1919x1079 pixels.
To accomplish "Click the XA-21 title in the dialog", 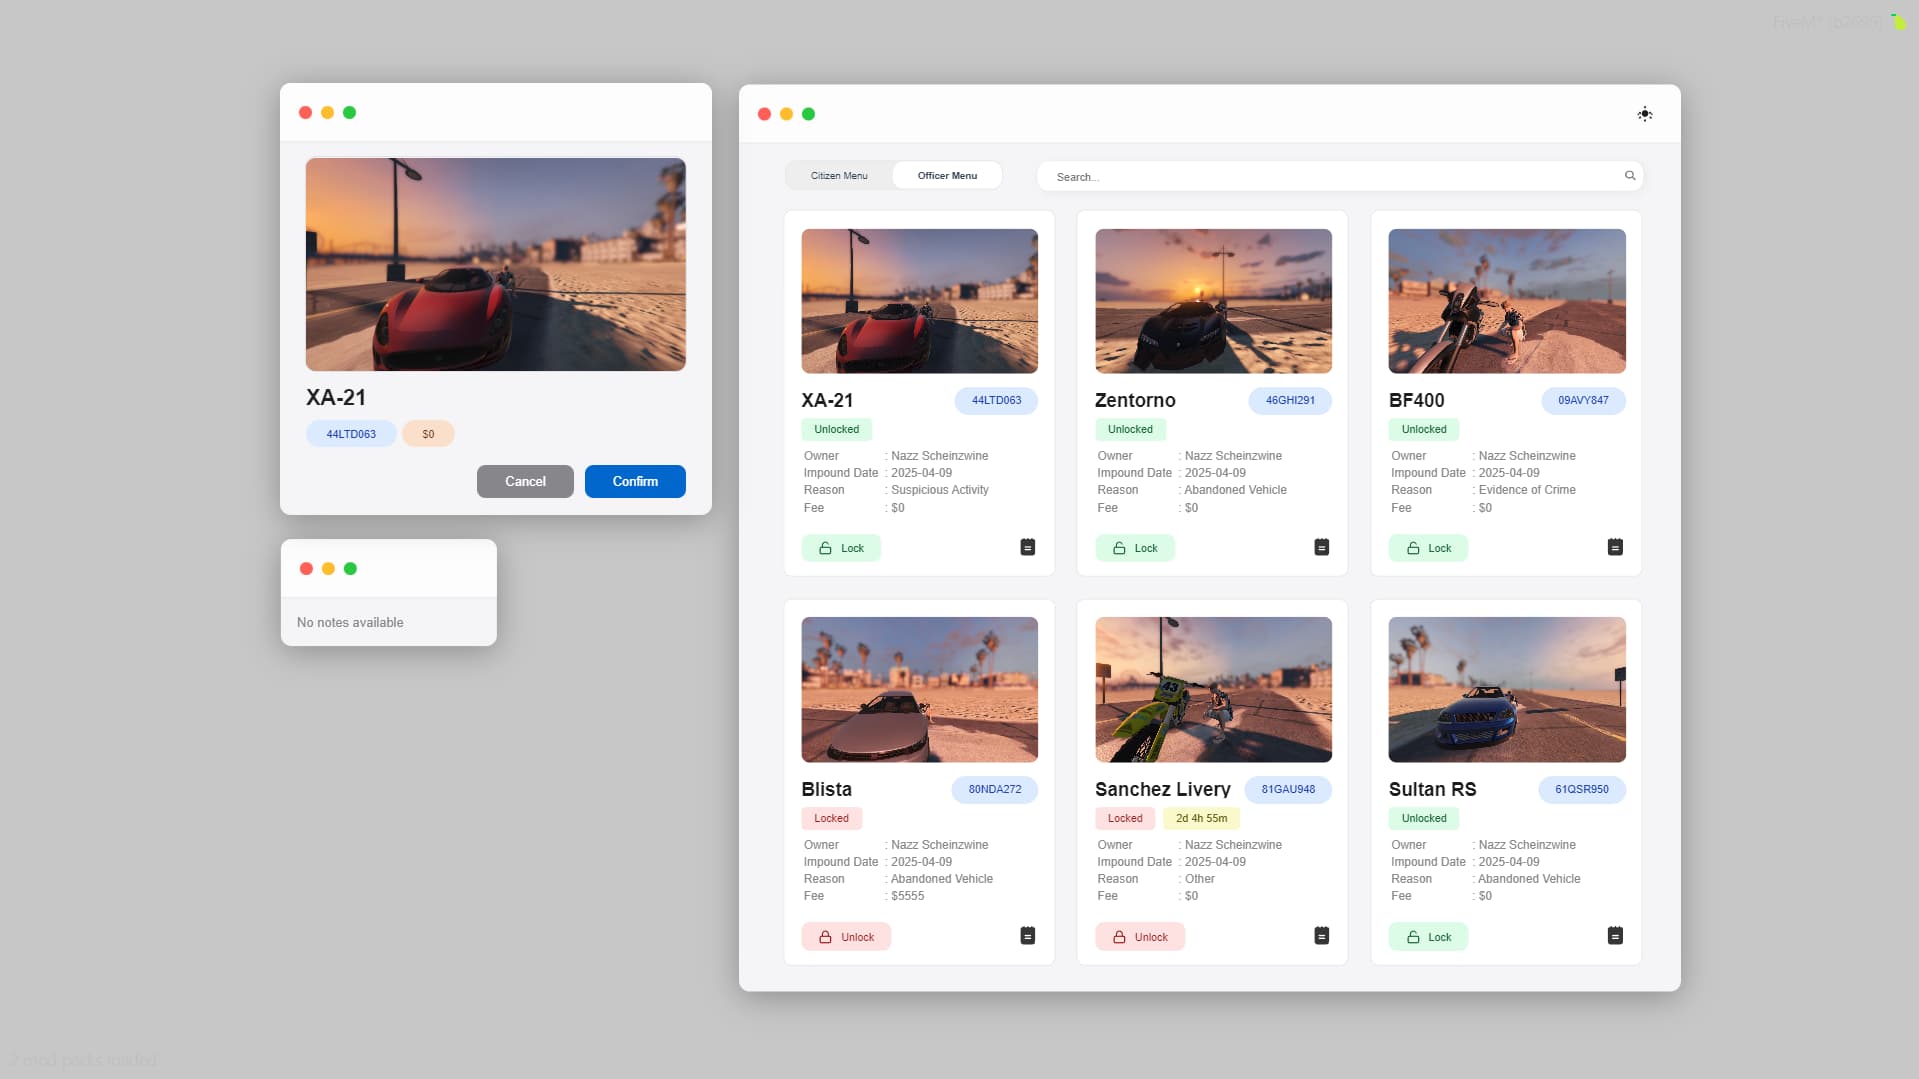I will point(336,398).
